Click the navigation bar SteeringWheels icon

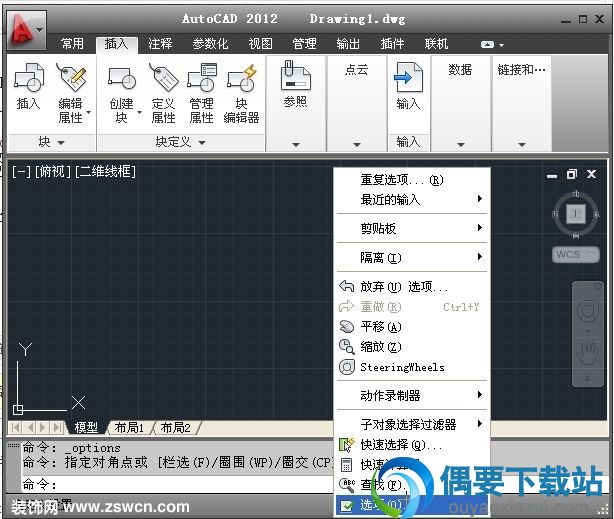(588, 311)
